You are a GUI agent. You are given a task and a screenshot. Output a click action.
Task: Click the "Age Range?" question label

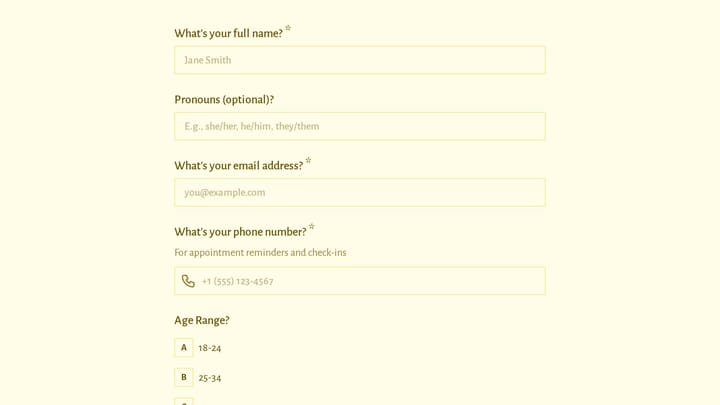pyautogui.click(x=202, y=320)
